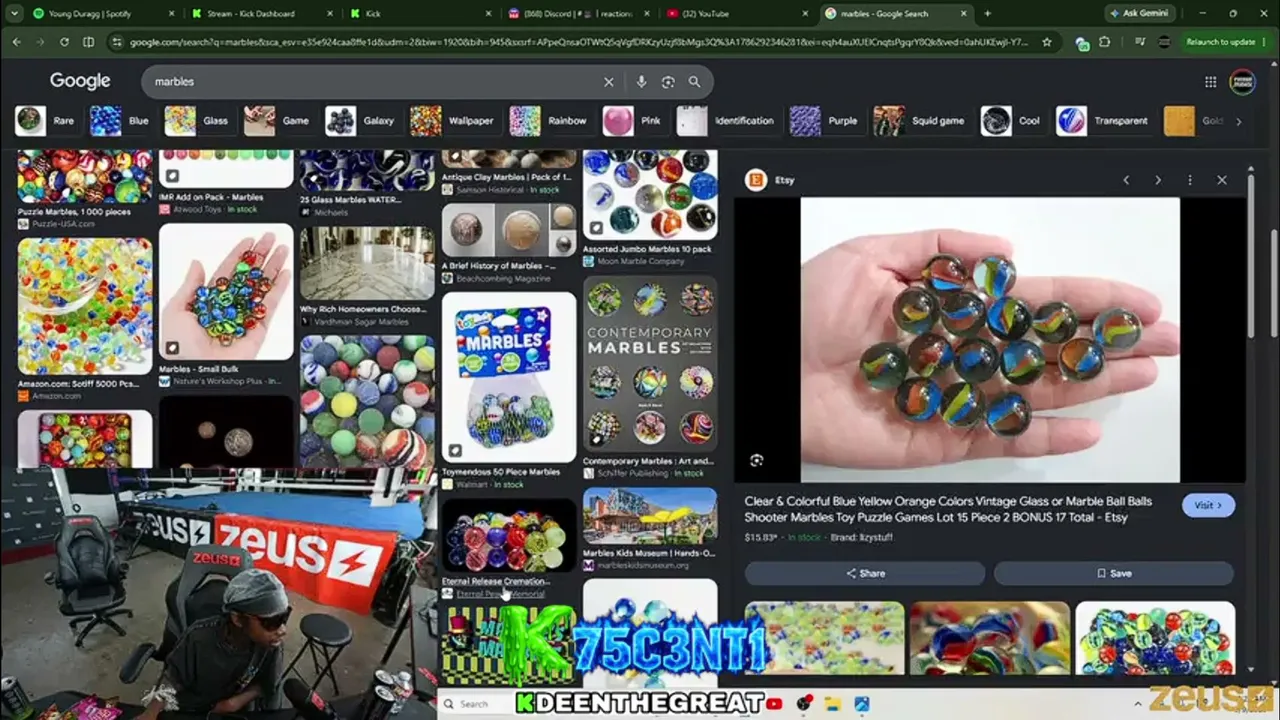Filter images by the Squid game chip
This screenshot has height=720, width=1280.
click(919, 121)
